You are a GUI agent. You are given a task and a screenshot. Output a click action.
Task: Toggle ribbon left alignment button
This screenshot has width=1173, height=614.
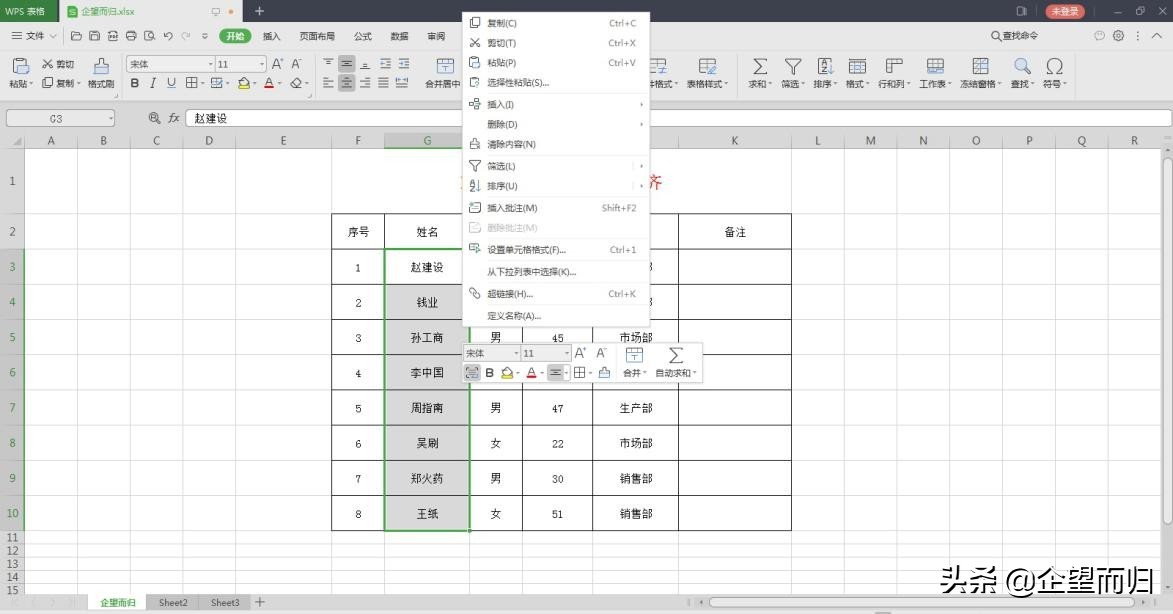(x=328, y=83)
